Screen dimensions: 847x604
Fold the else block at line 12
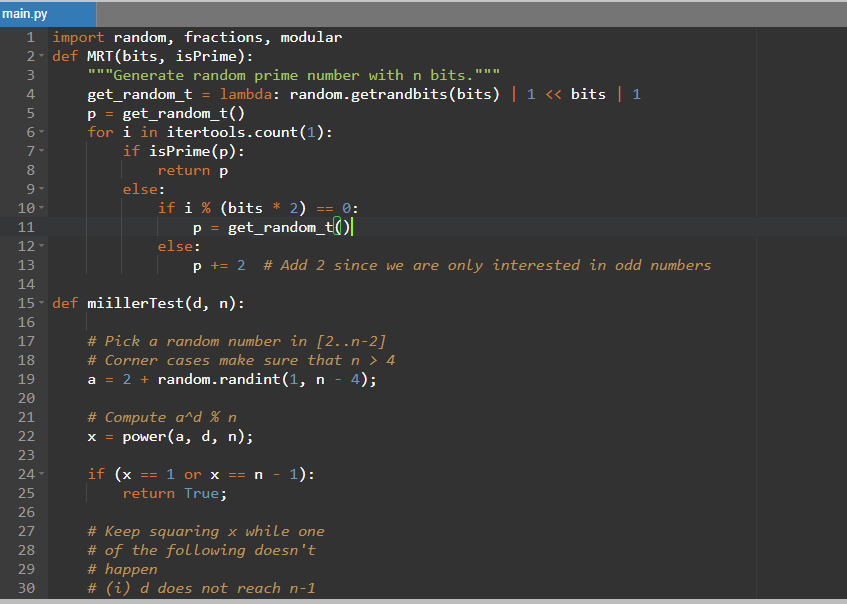point(43,247)
